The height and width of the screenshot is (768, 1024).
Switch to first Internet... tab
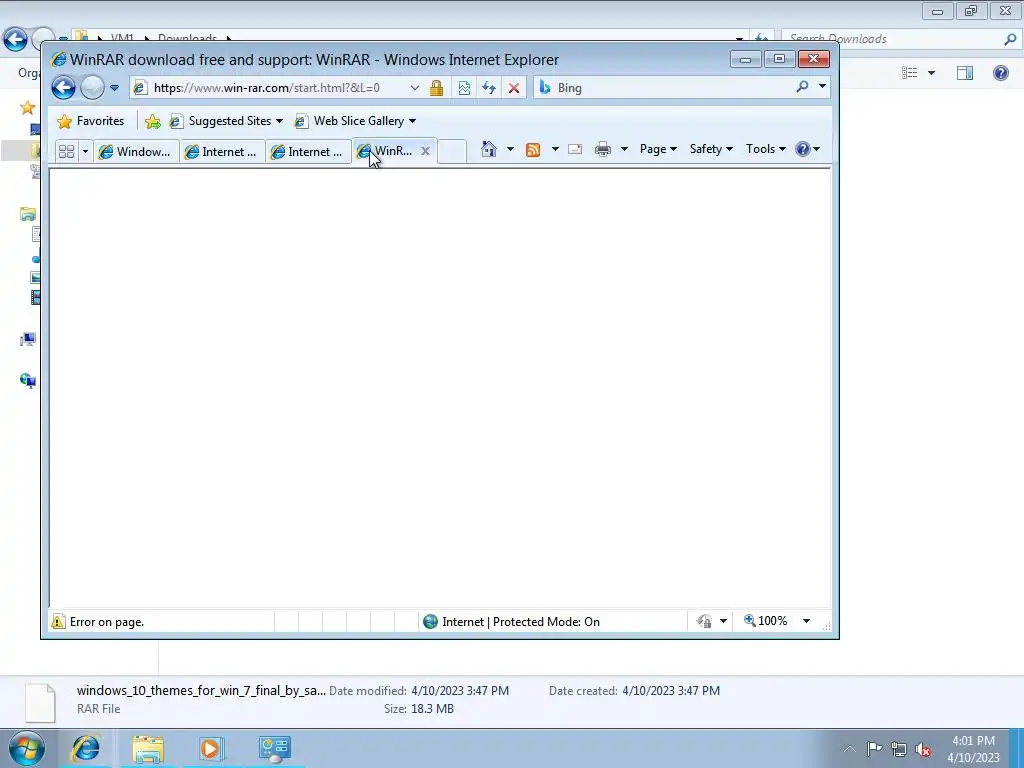[222, 152]
